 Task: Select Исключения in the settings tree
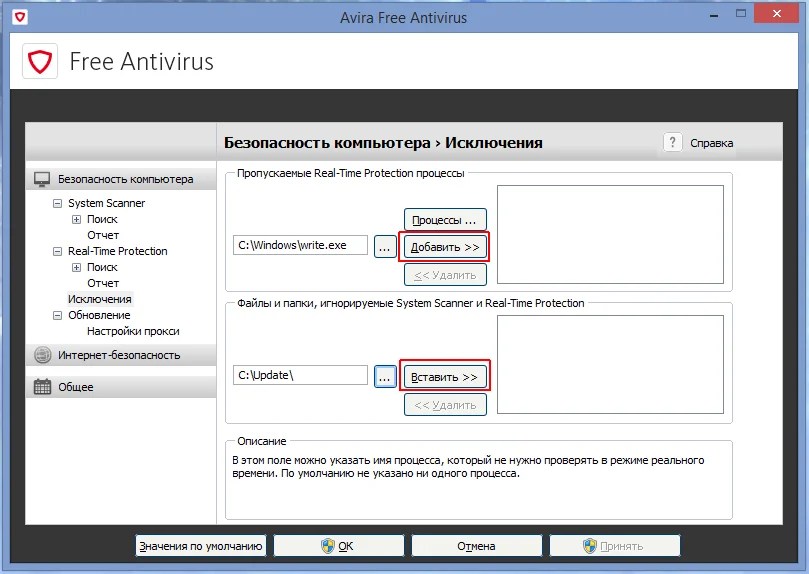click(99, 299)
